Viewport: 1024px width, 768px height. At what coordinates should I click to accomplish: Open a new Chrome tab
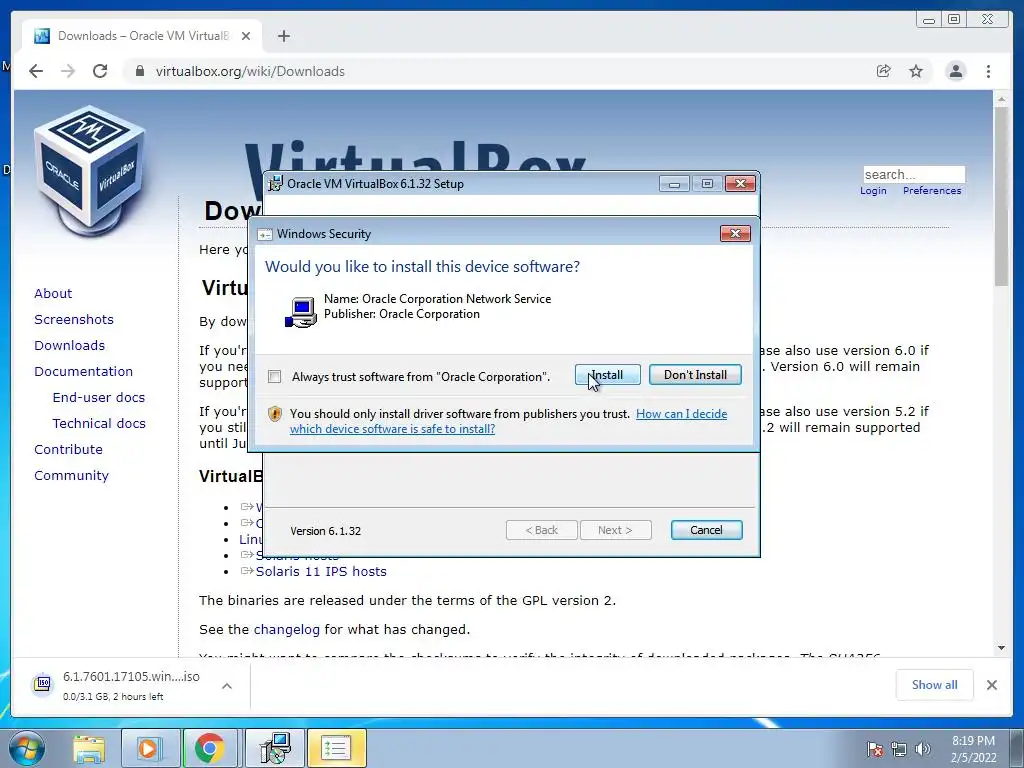point(283,36)
